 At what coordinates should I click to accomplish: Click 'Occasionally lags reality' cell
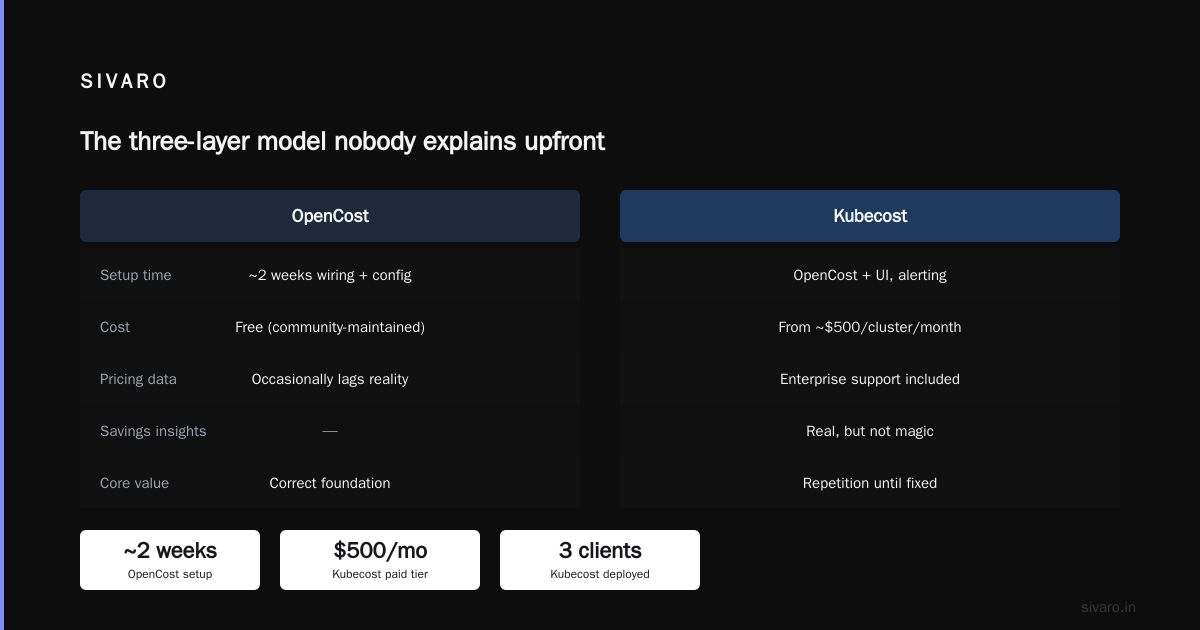click(x=330, y=379)
